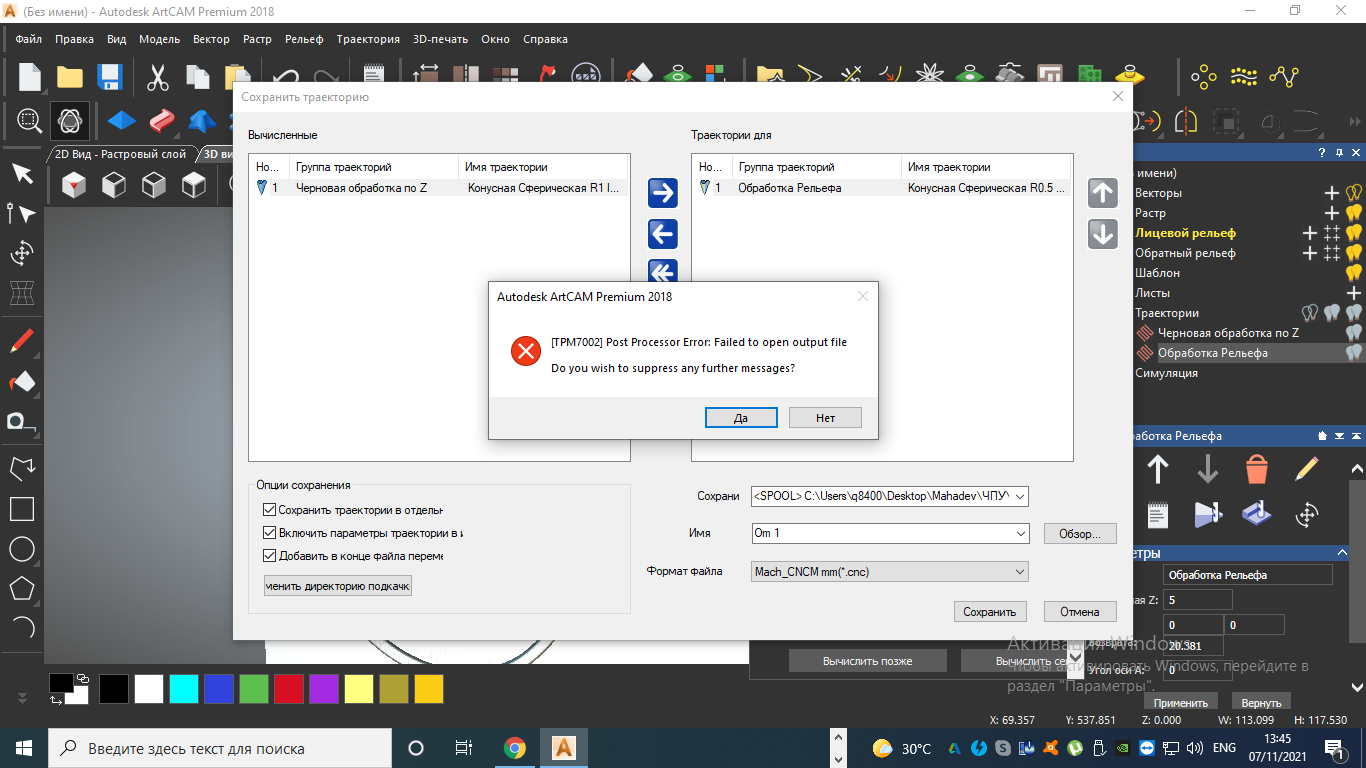
Task: Select the orbit view tool icon
Action: (x=70, y=121)
